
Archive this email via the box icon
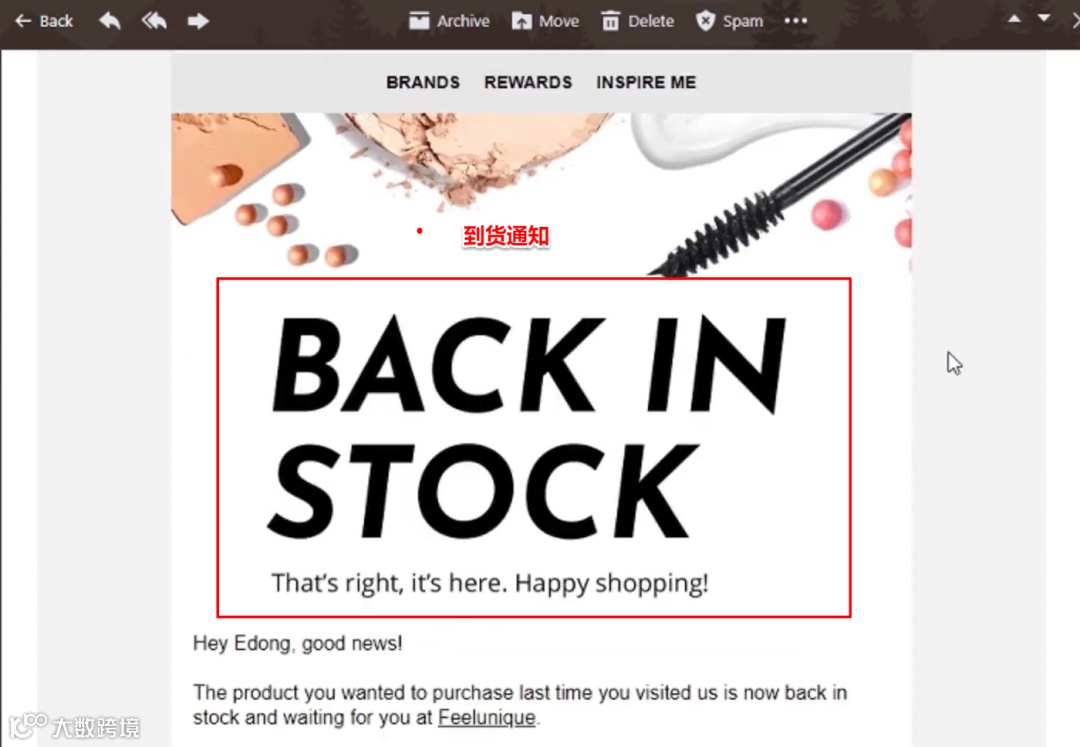pyautogui.click(x=419, y=21)
